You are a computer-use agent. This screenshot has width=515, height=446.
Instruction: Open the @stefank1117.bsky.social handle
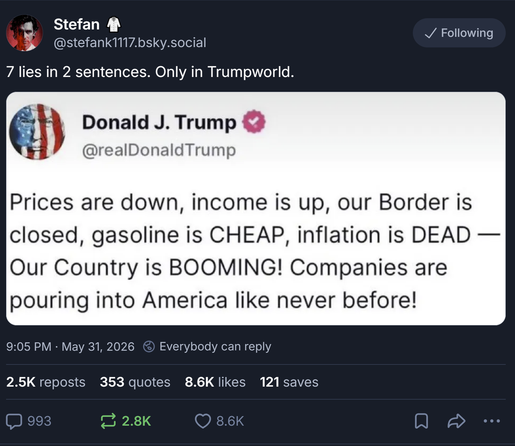tap(130, 43)
